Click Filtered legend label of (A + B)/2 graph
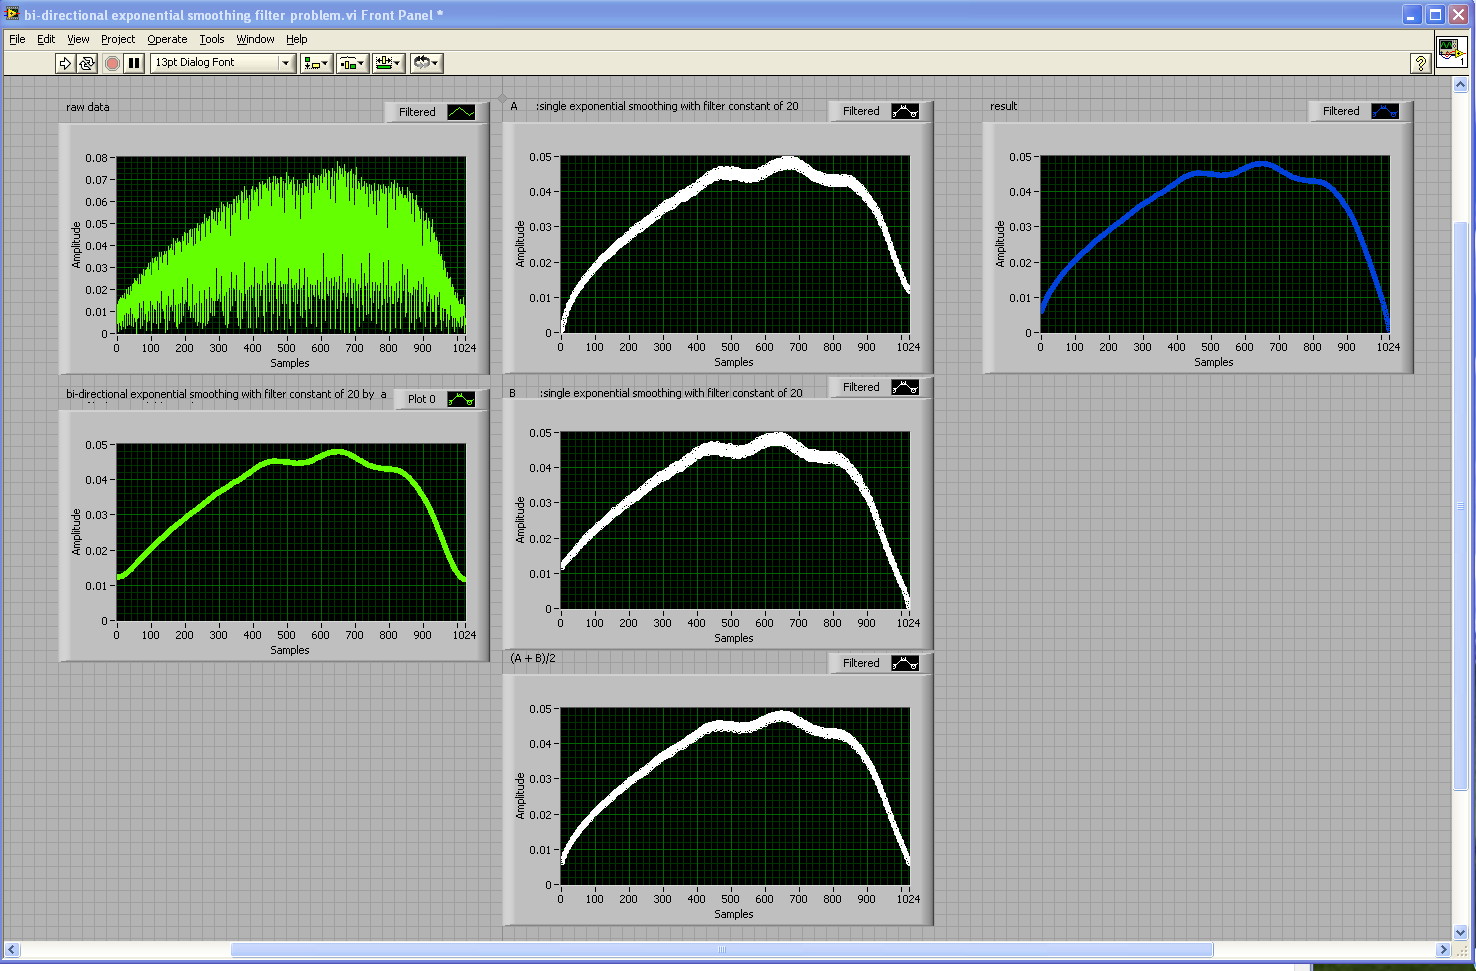Viewport: 1476px width, 971px height. click(861, 663)
